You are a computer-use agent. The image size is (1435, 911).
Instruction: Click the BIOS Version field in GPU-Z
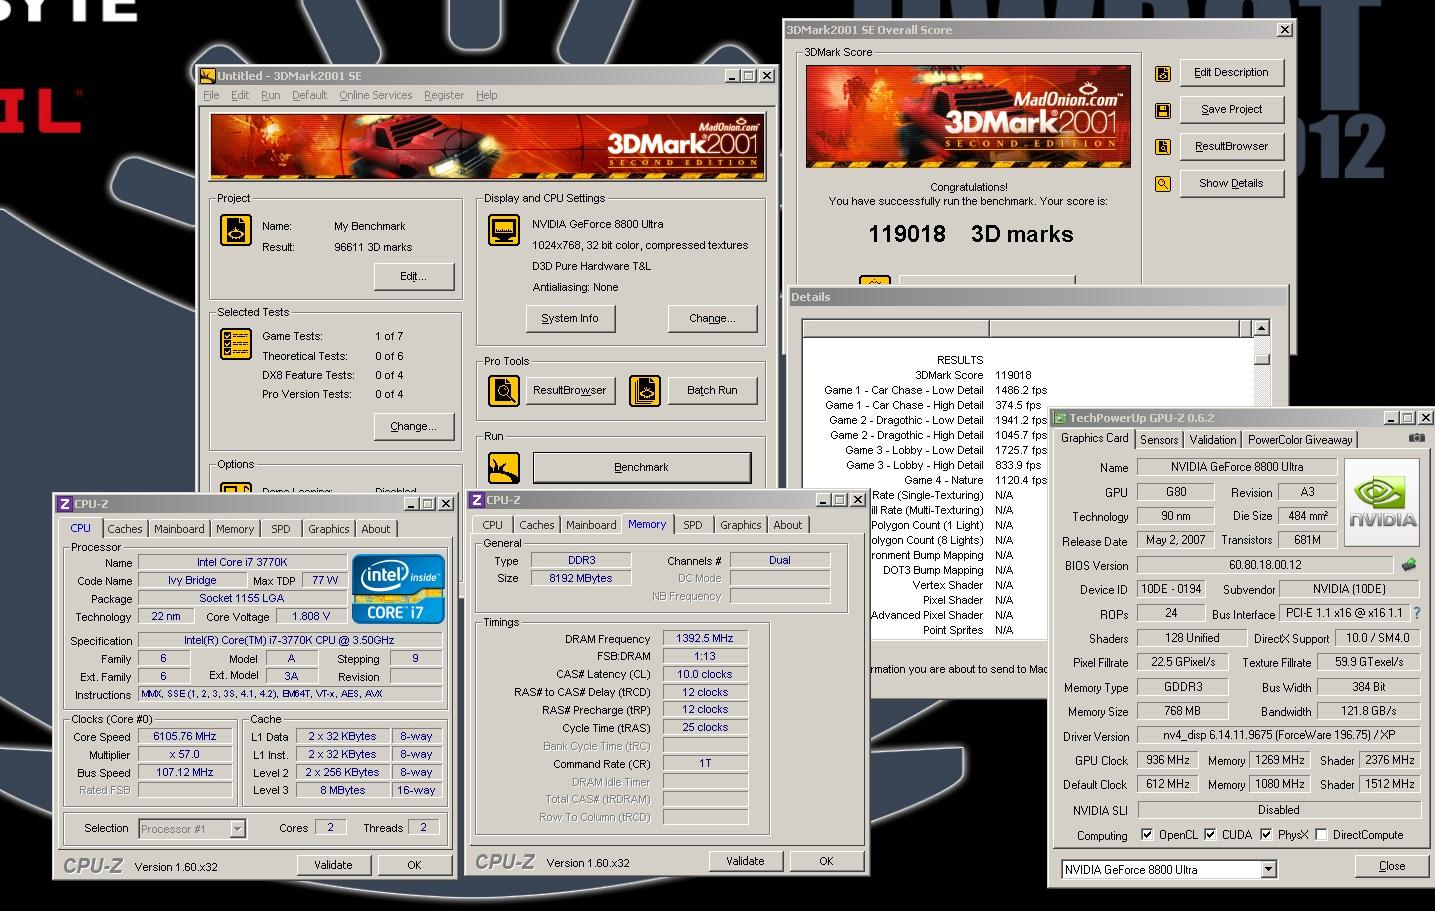[1265, 565]
